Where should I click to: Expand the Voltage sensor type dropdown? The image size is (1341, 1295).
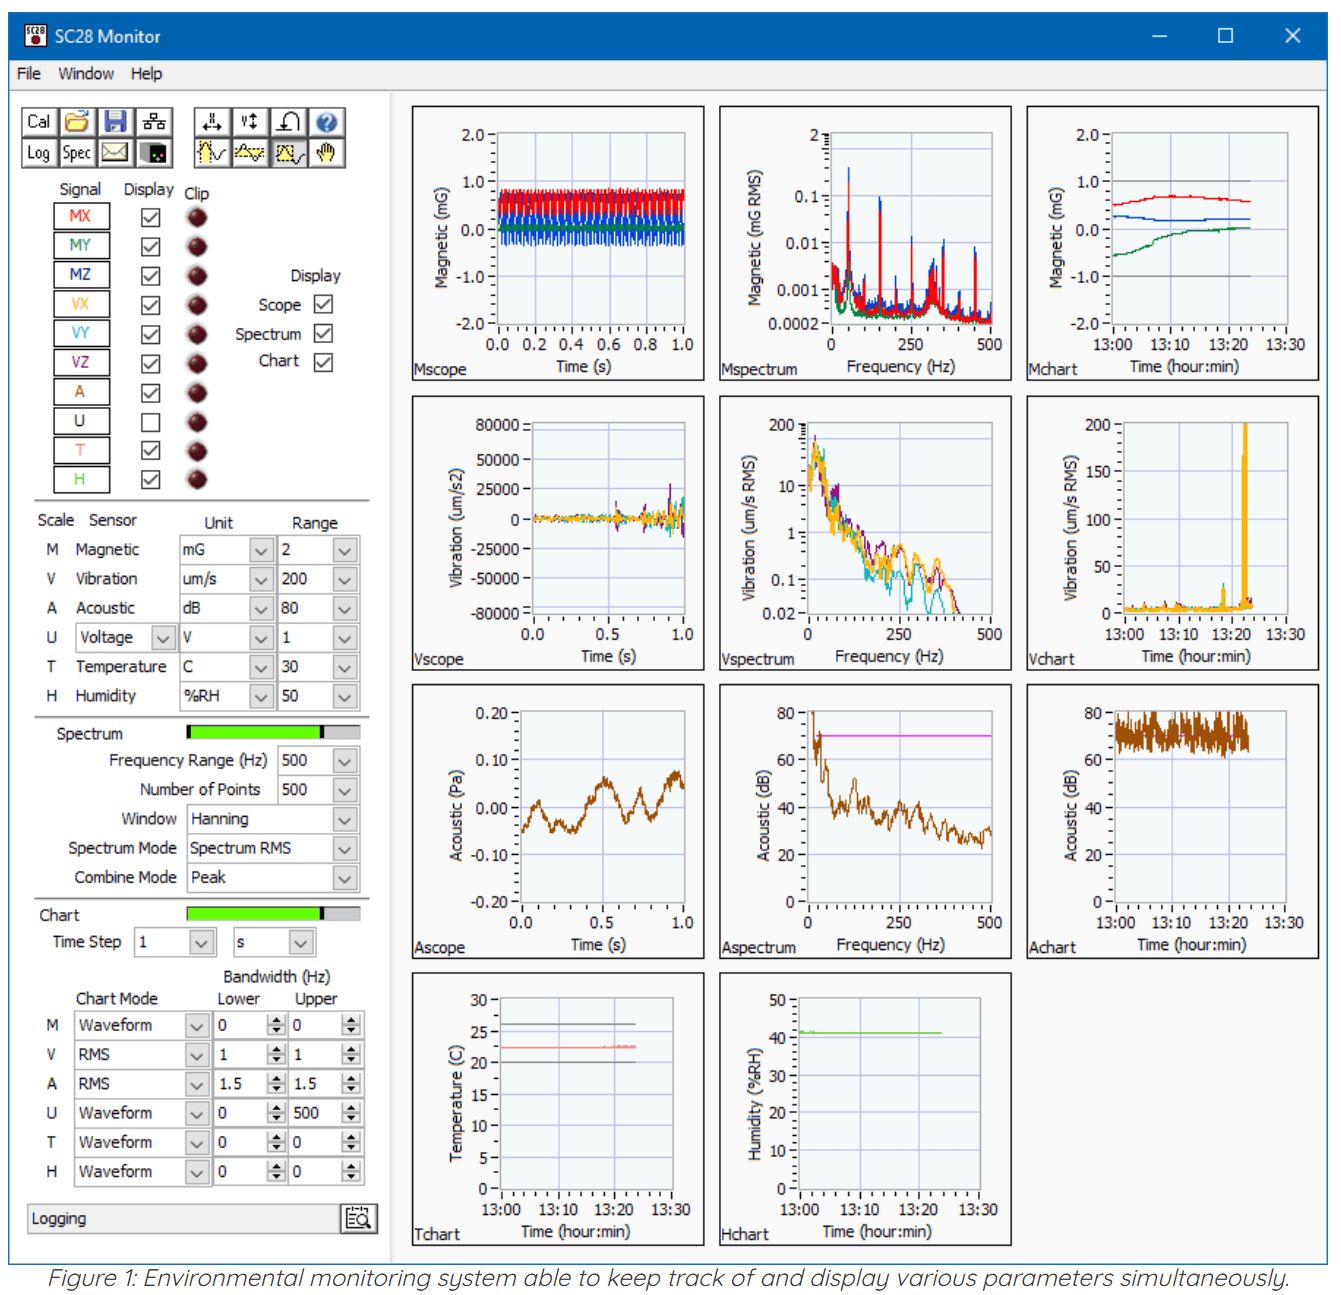click(163, 637)
